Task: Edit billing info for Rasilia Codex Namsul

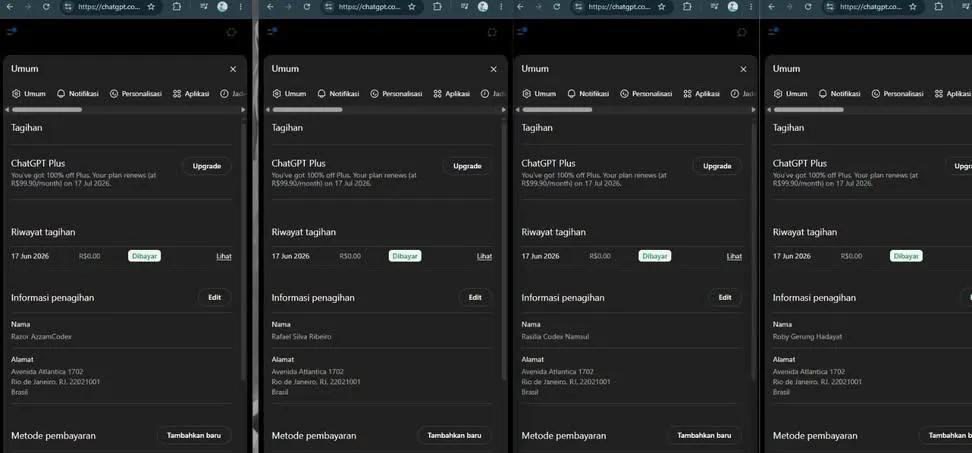Action: tap(725, 297)
